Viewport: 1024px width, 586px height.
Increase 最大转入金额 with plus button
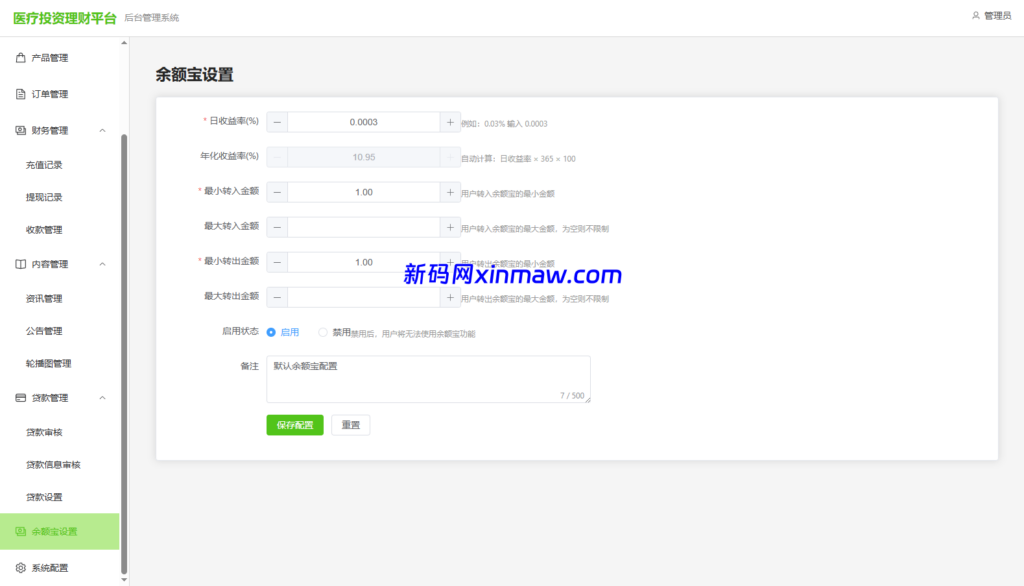[x=450, y=227]
